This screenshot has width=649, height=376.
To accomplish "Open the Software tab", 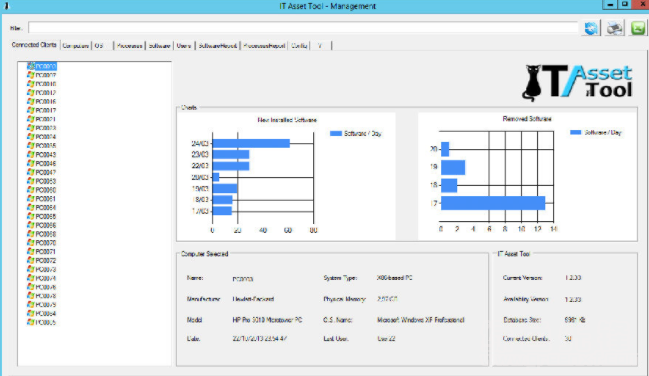I will point(159,46).
